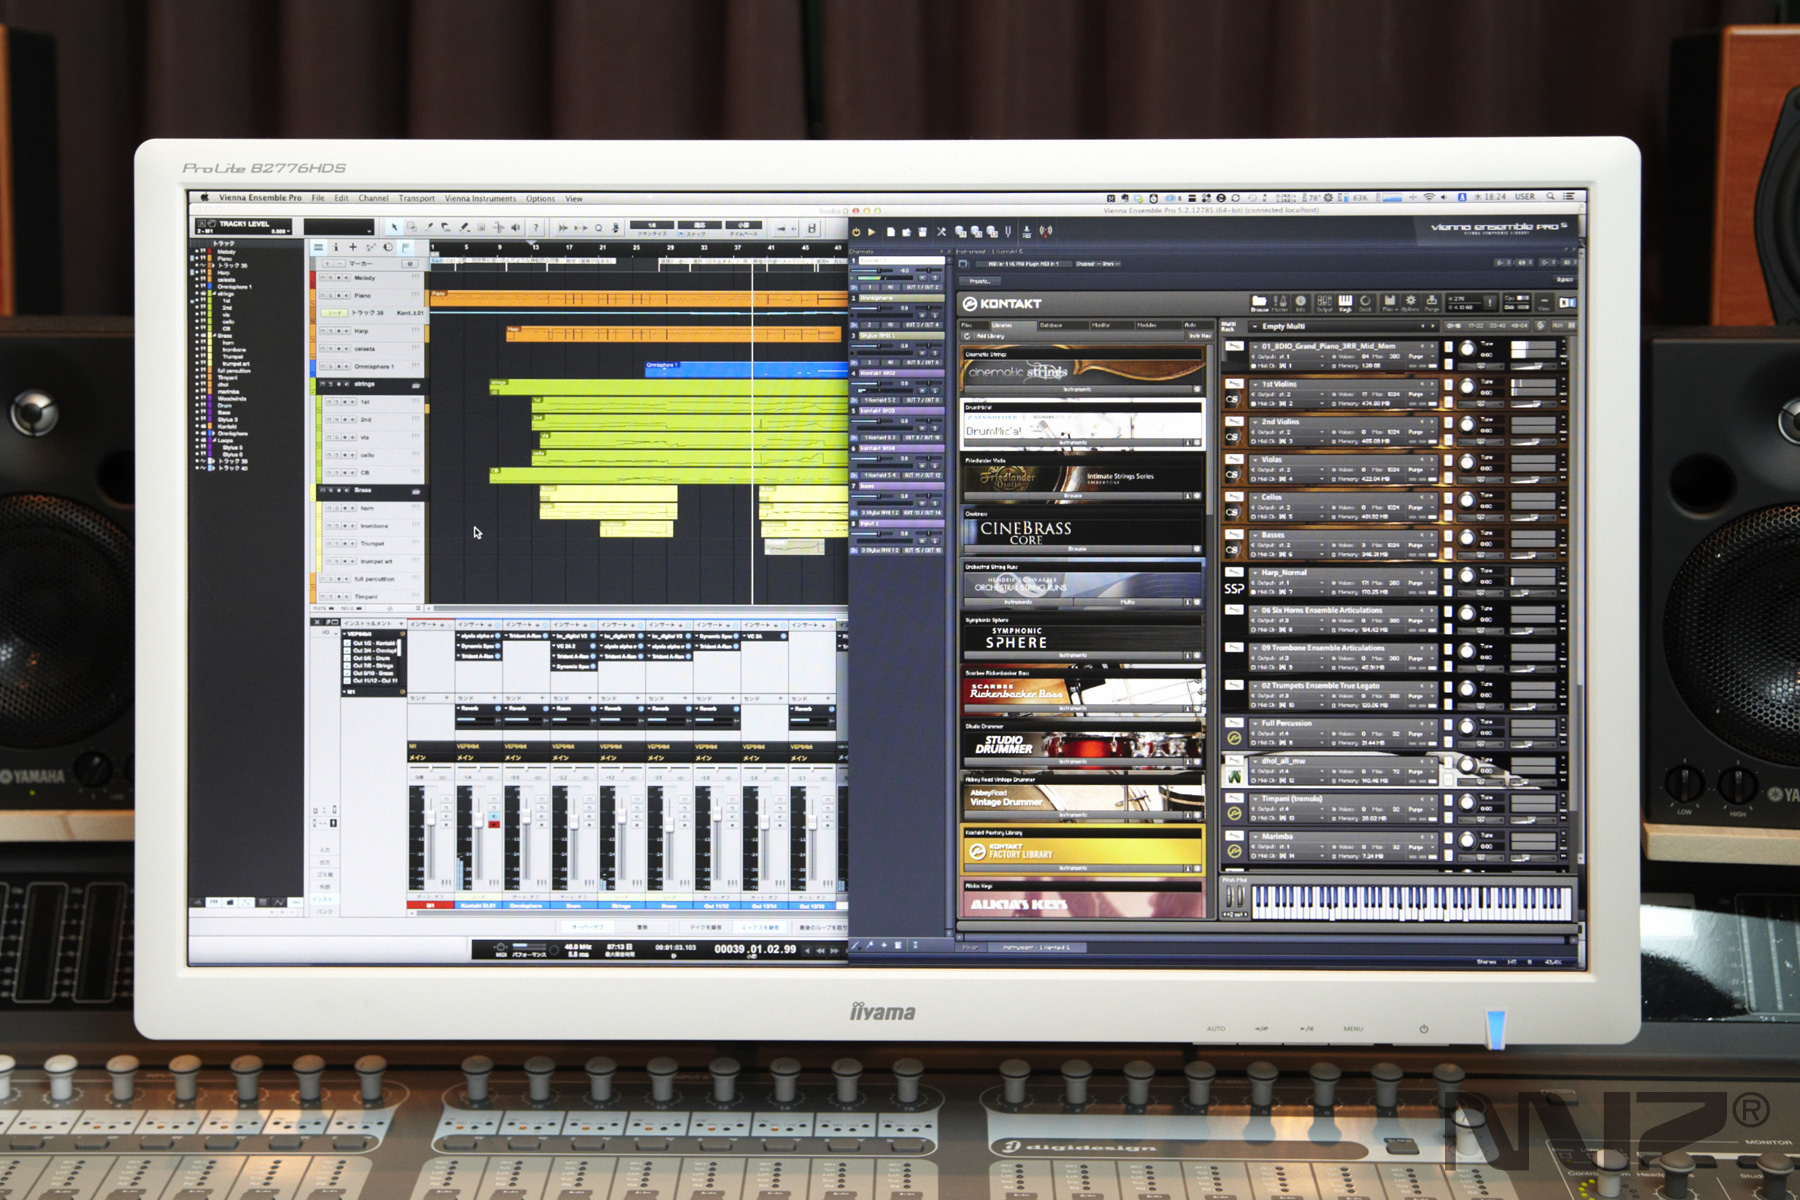Expand Empty Multi dropdown arrow

(x=1255, y=326)
